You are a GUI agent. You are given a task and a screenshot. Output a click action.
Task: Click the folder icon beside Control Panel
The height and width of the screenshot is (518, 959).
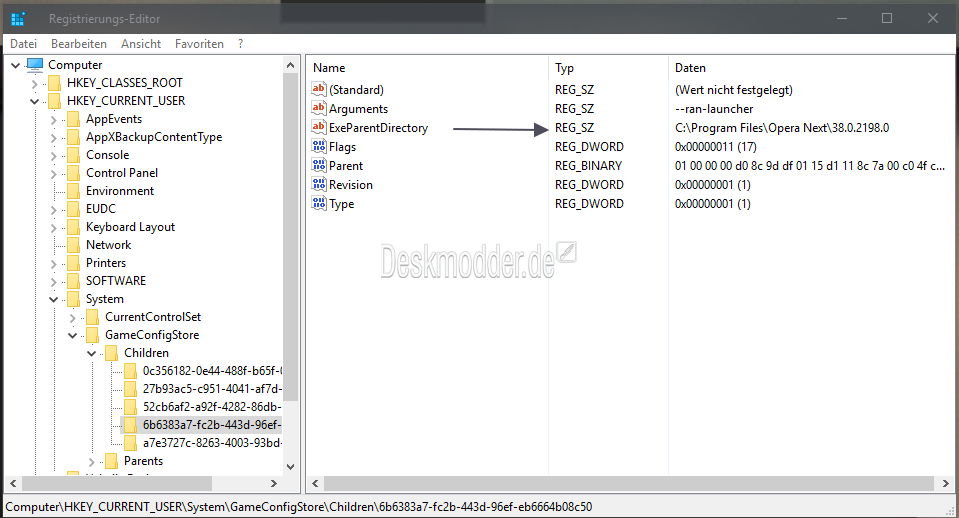tap(73, 173)
